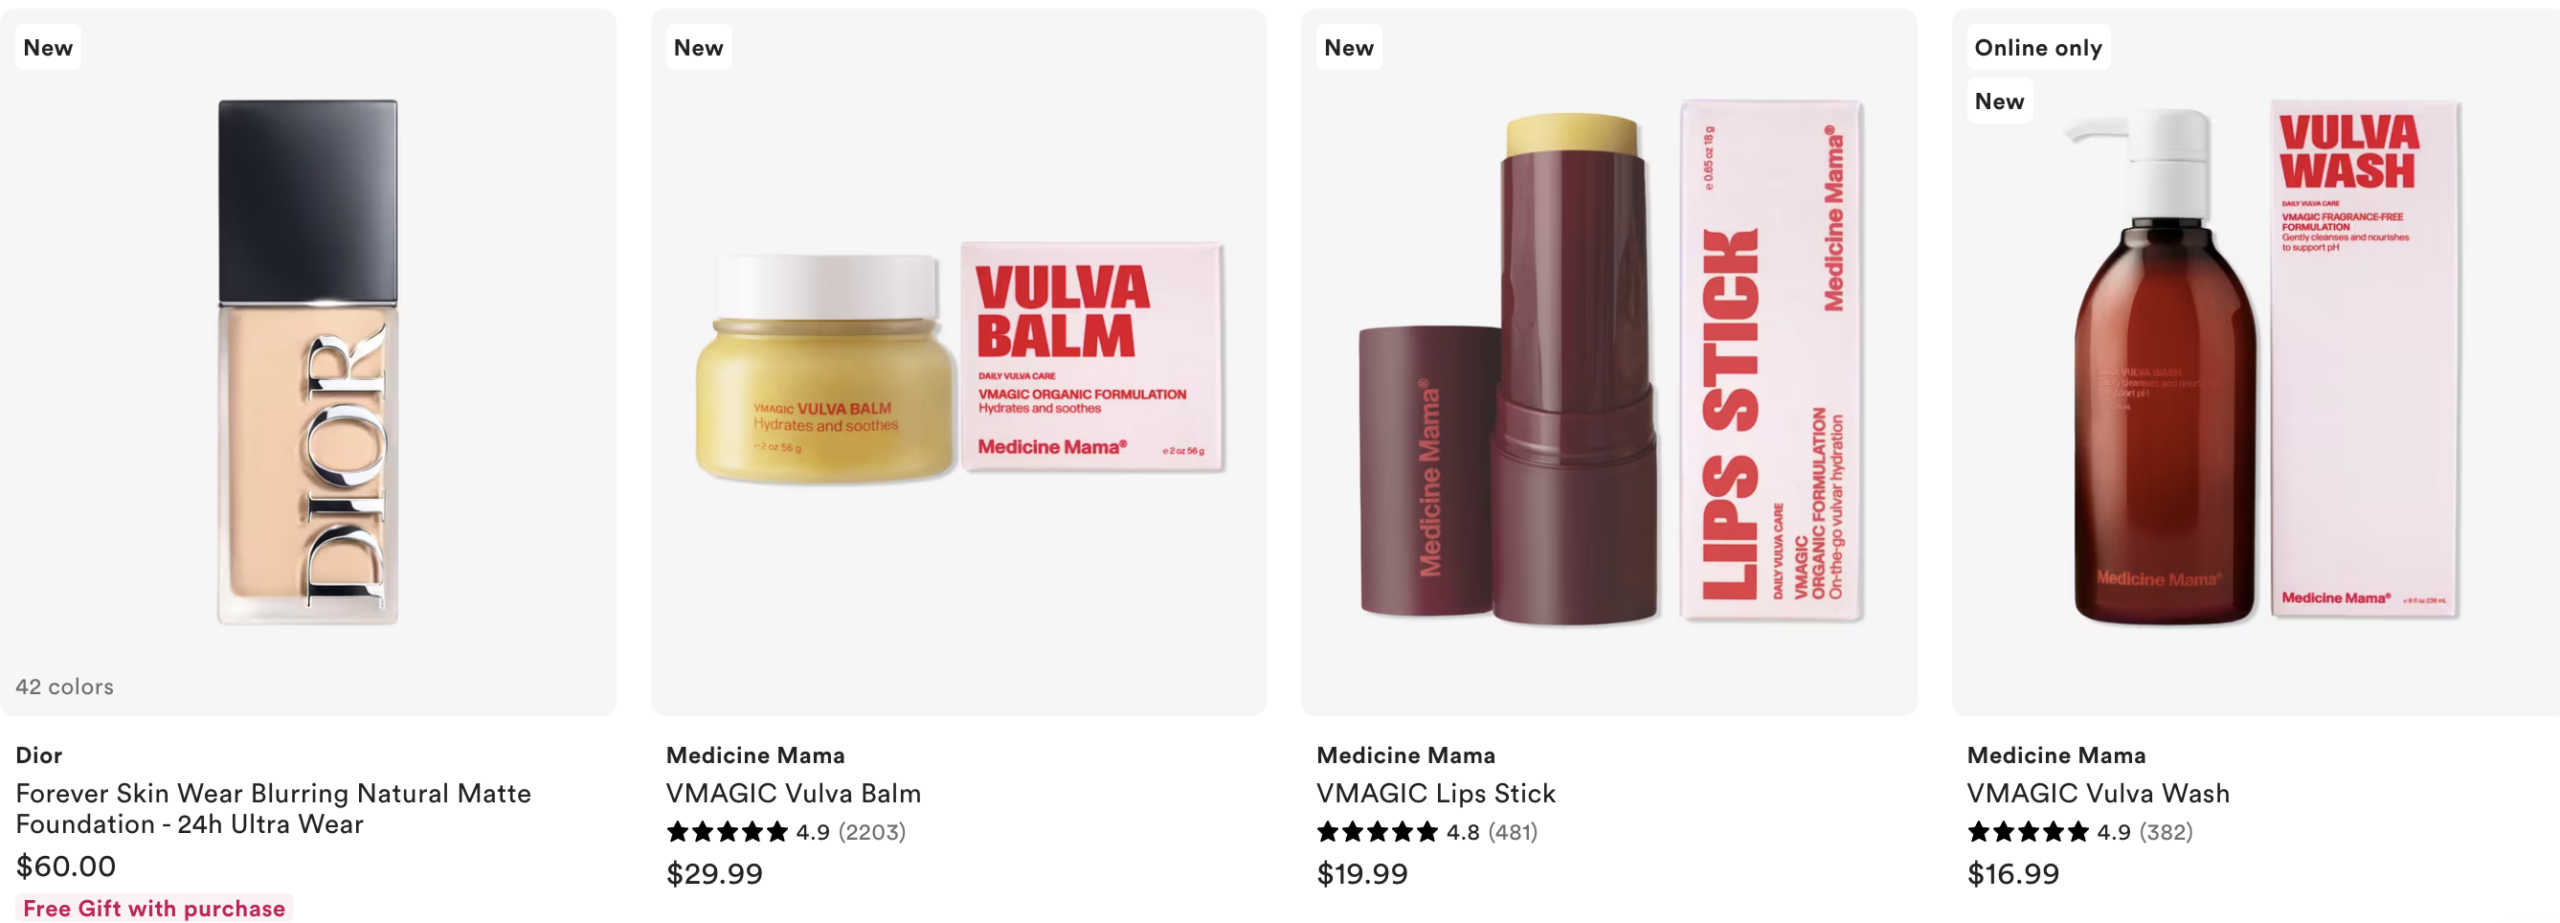Screen dimensions: 2560x923
Task: Click the New badge on Dior foundation
Action: [x=48, y=47]
